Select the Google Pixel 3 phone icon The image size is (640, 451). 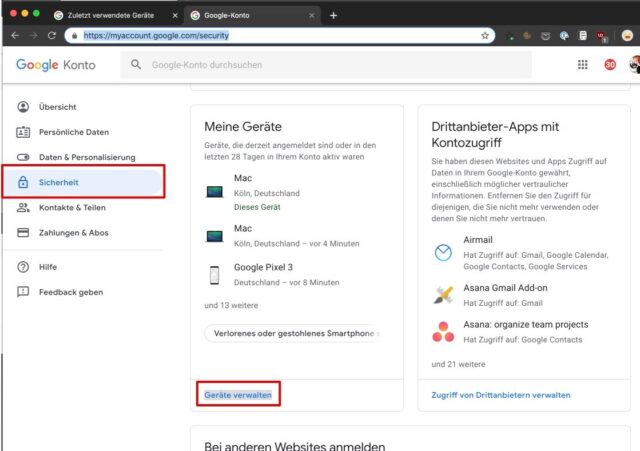[214, 275]
